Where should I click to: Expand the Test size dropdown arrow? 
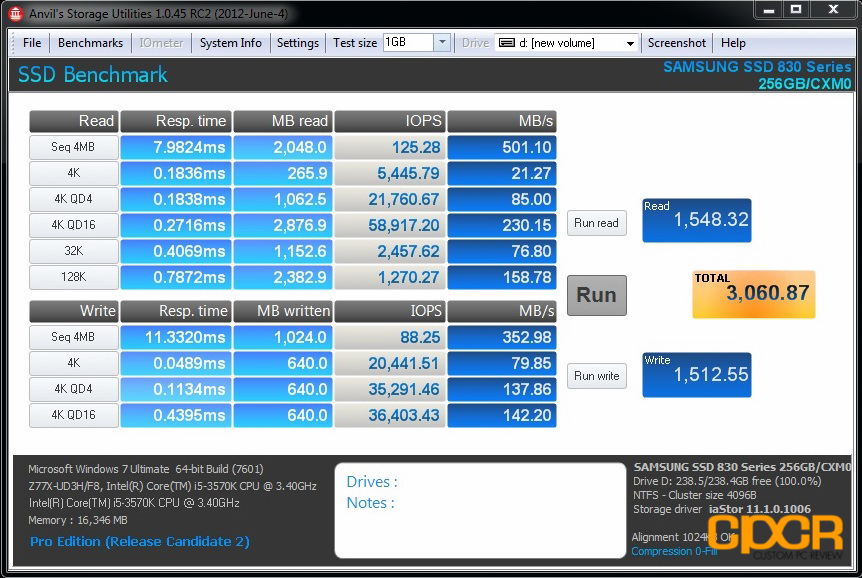click(442, 42)
